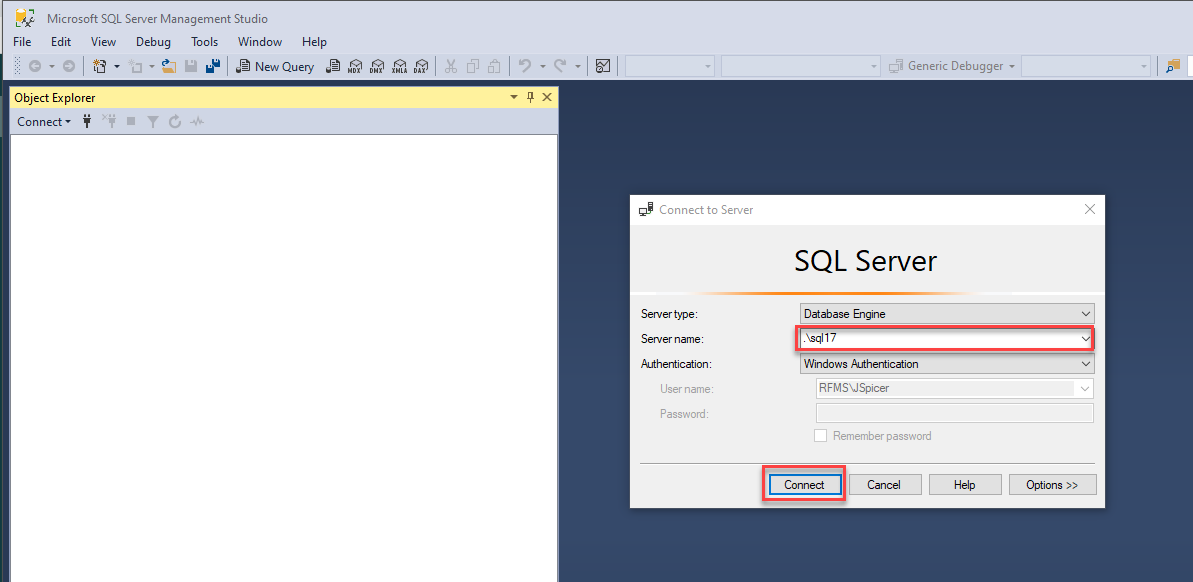The height and width of the screenshot is (582, 1193).
Task: Click the Options >> button
Action: pyautogui.click(x=1052, y=485)
